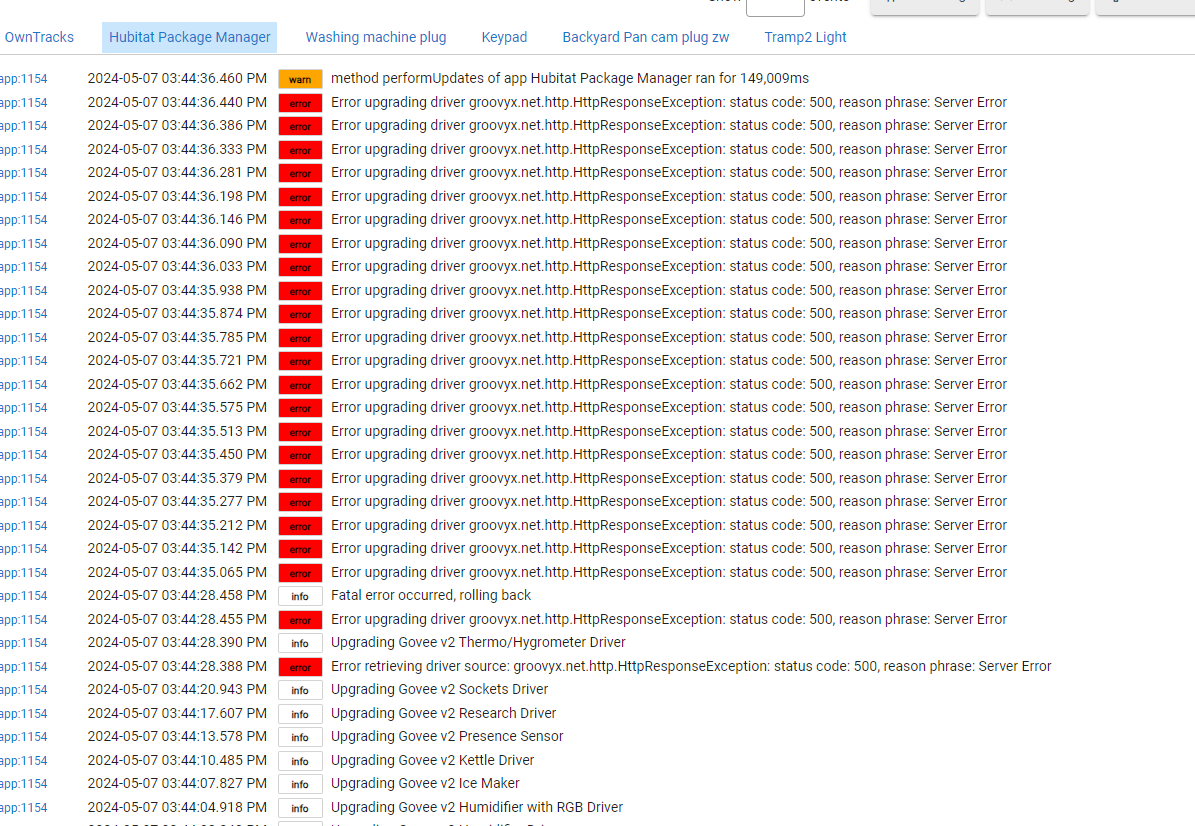This screenshot has width=1195, height=826.
Task: Open app:1154 link at 03:44:20.943 PM
Action: point(24,690)
